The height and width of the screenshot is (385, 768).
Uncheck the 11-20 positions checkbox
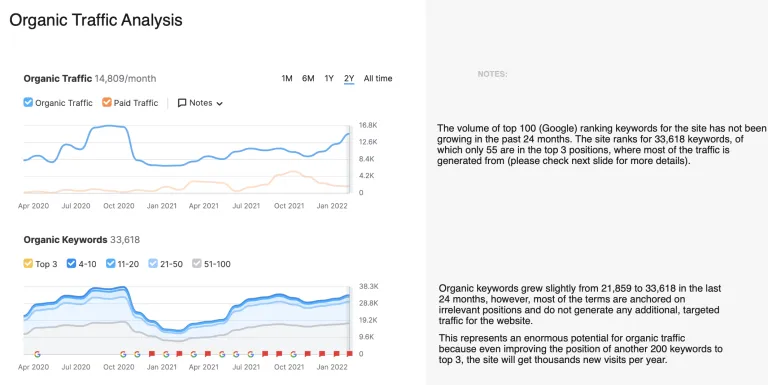[111, 264]
